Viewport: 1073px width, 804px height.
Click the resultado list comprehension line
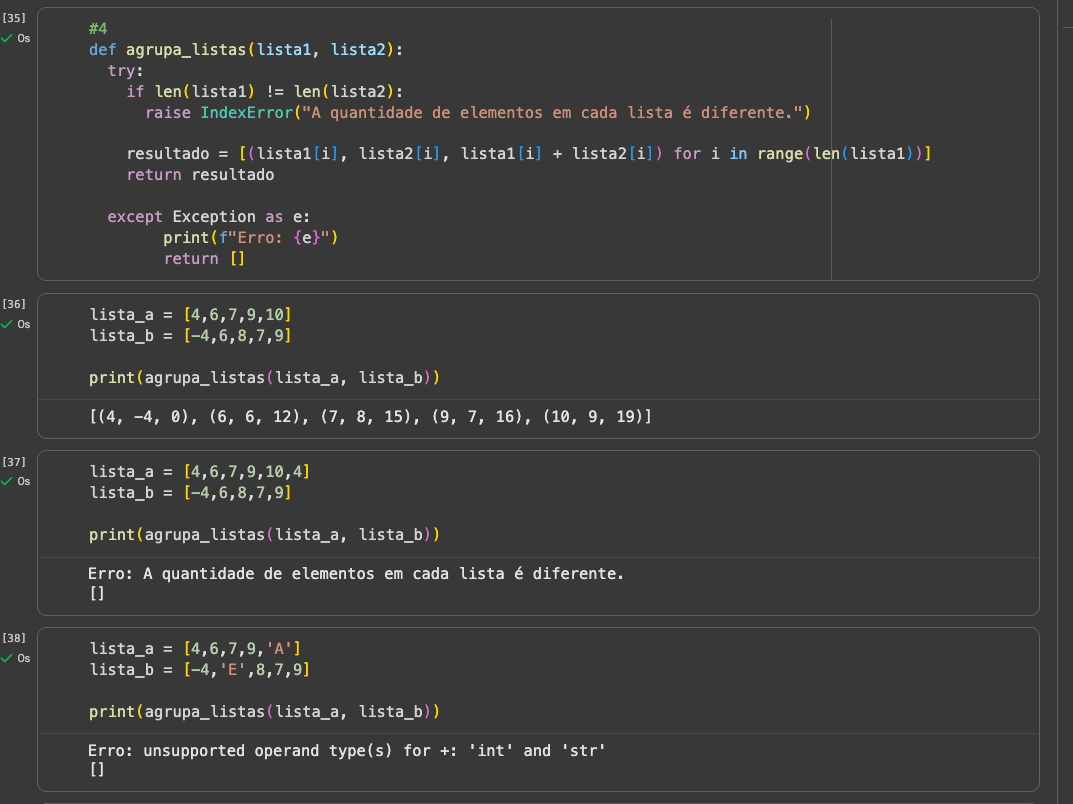coord(529,154)
